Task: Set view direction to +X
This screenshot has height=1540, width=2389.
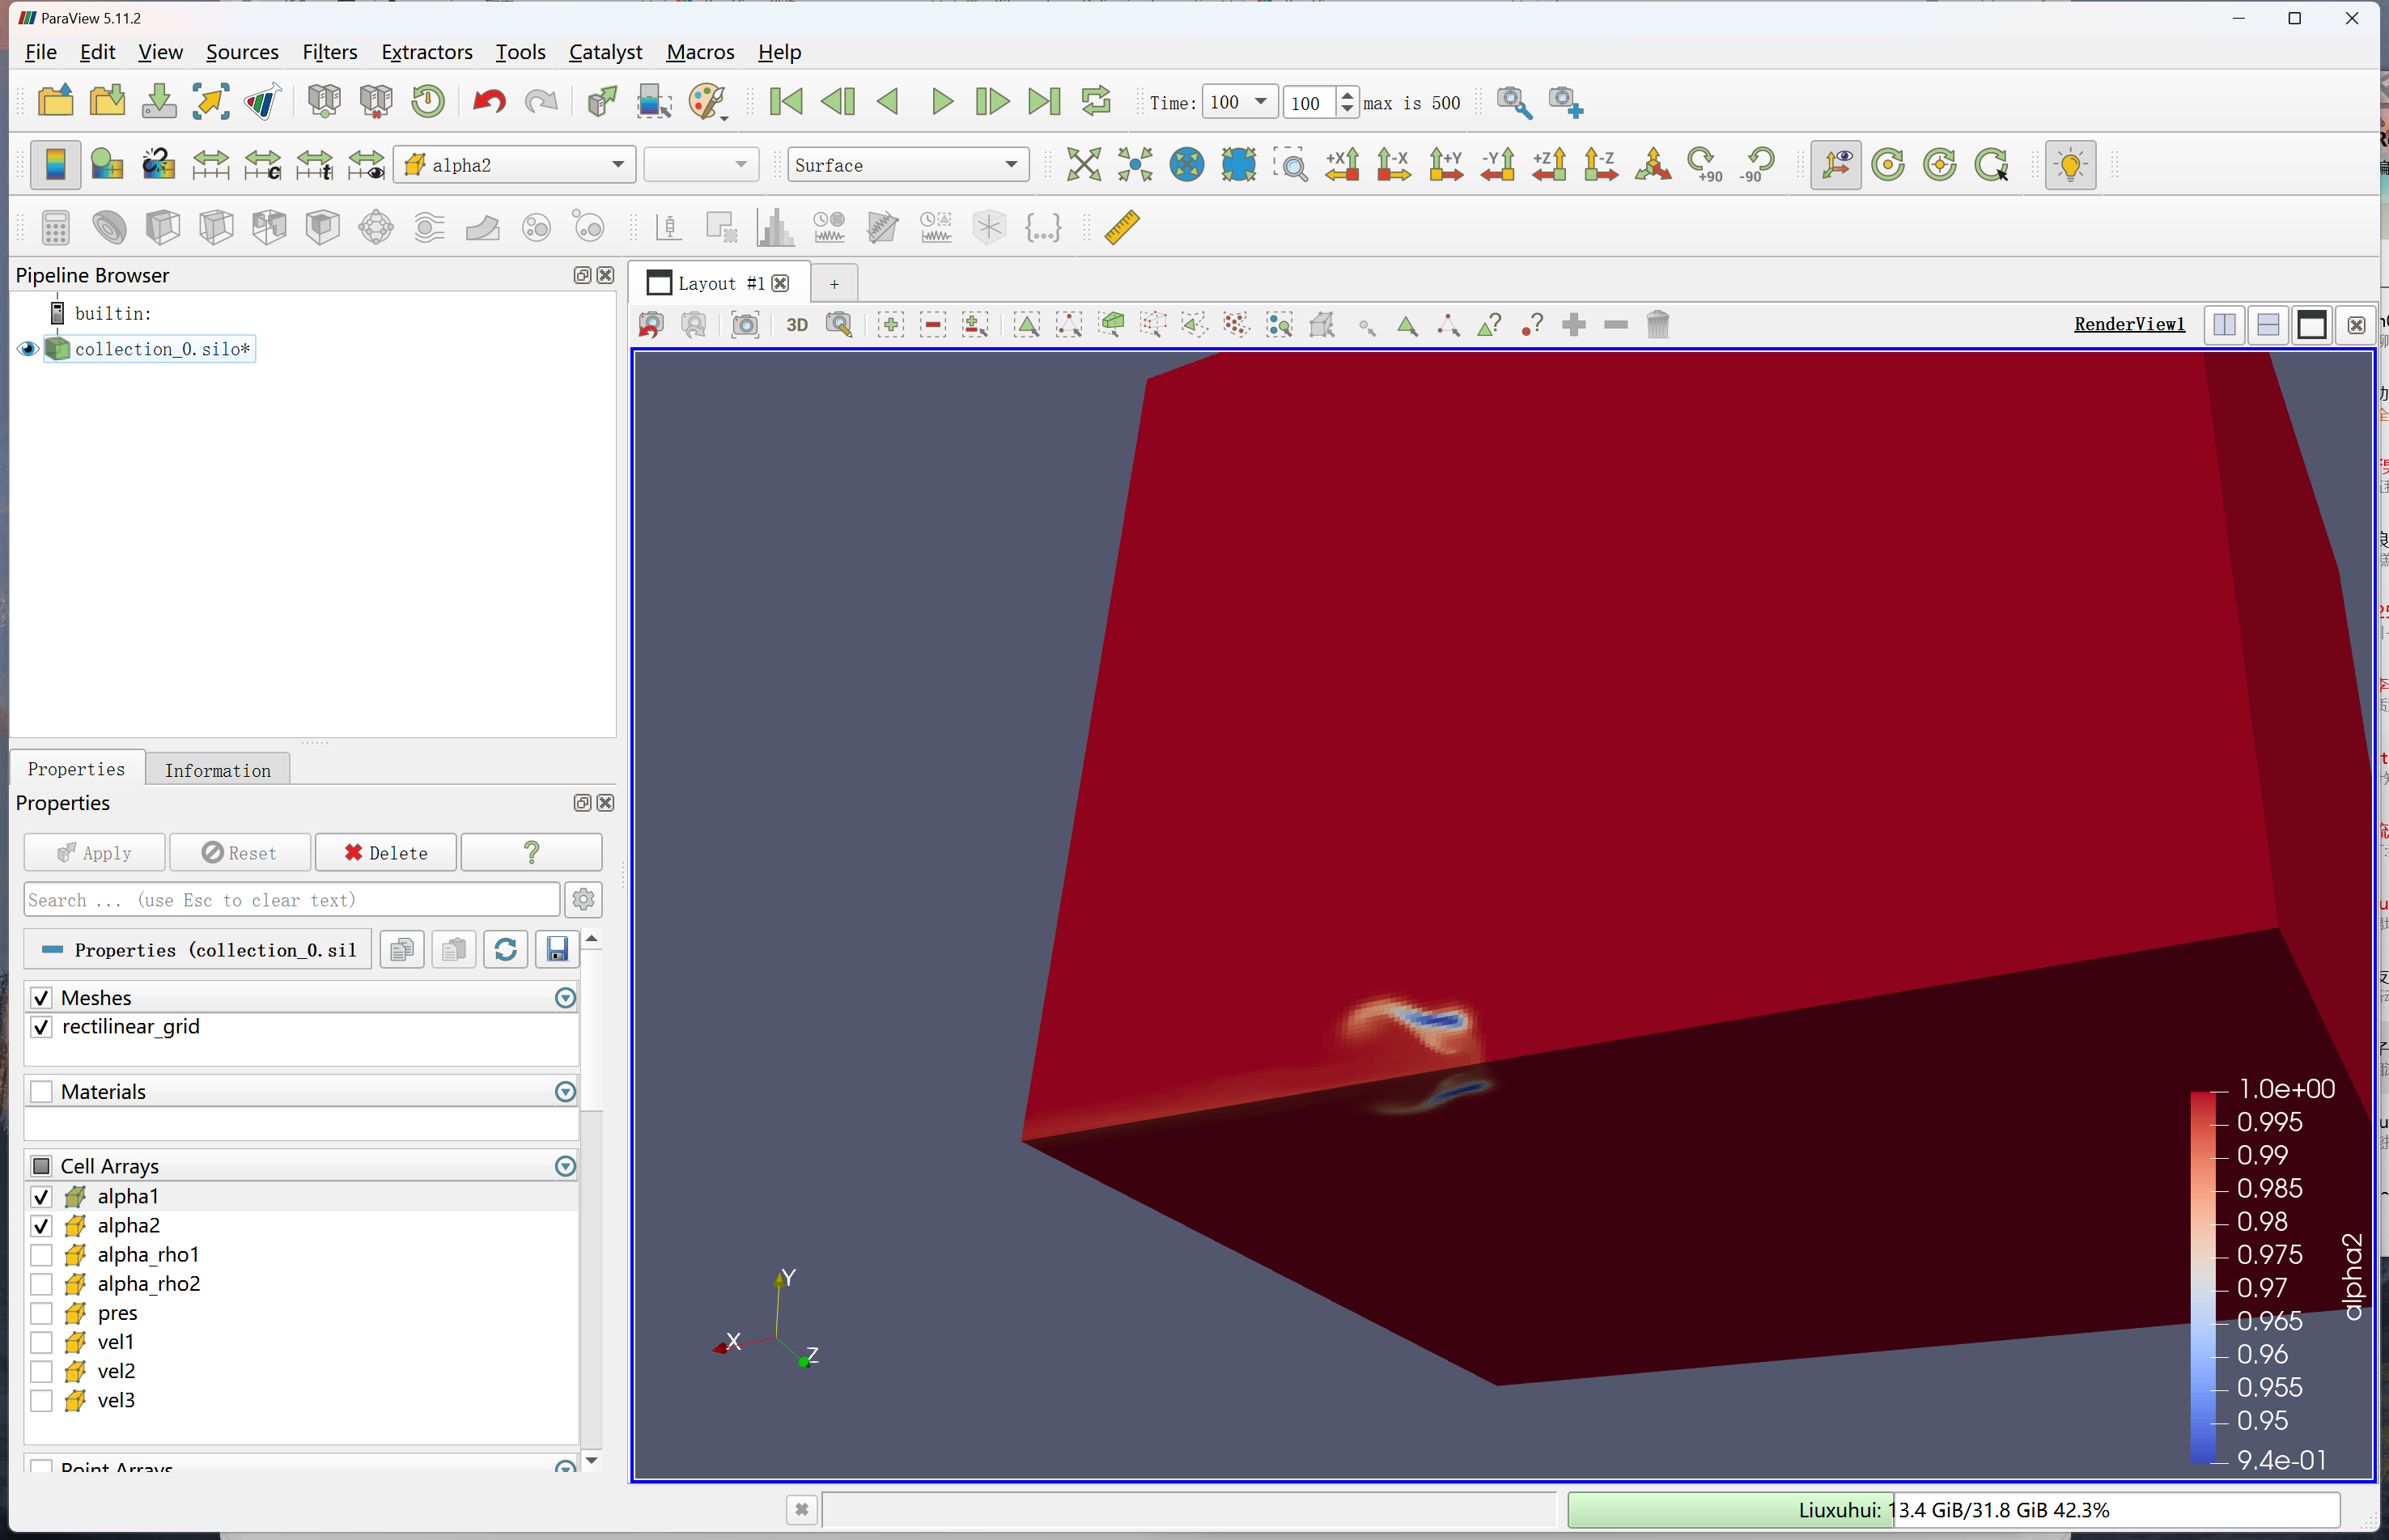Action: point(1342,164)
